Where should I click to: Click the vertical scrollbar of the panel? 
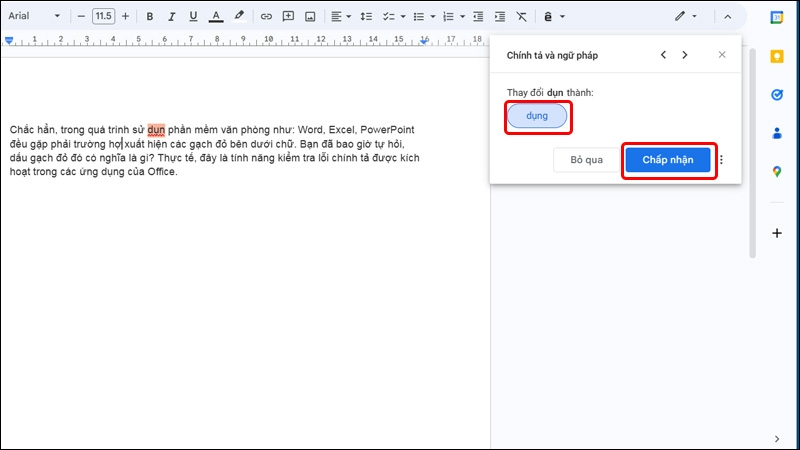click(753, 153)
